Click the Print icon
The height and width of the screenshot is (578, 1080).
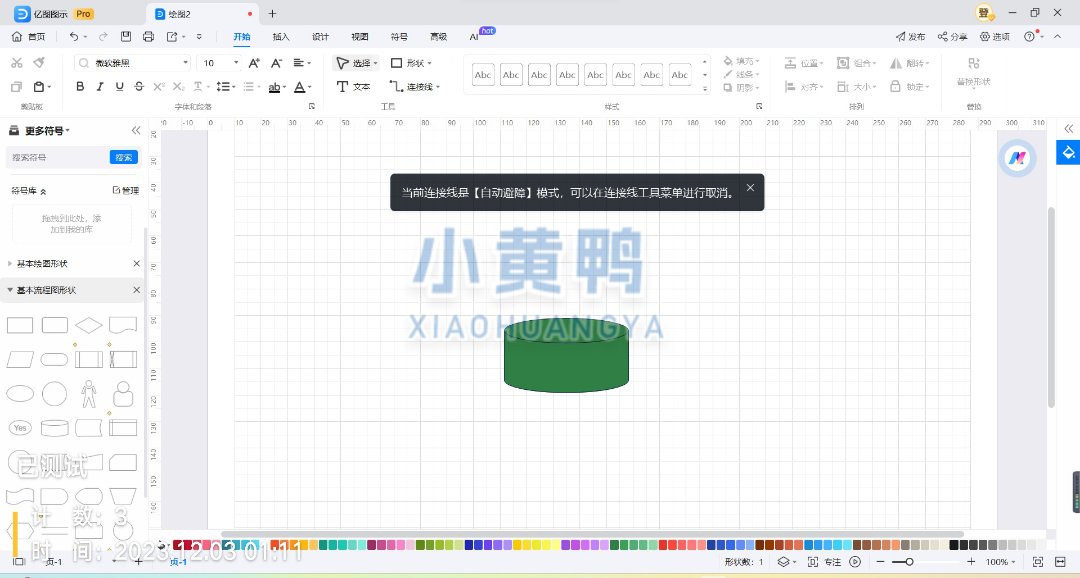pyautogui.click(x=149, y=37)
